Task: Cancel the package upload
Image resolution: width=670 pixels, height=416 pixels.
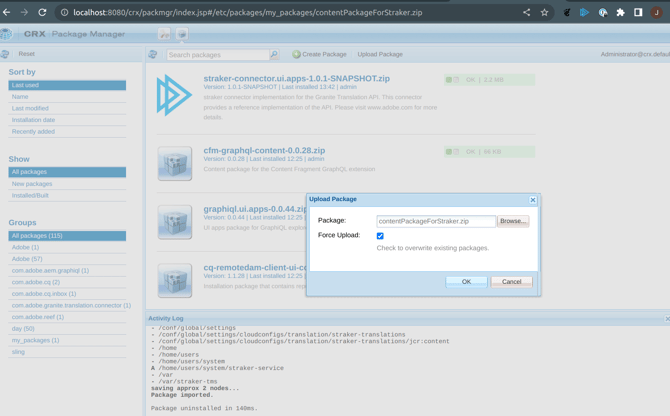Action: pyautogui.click(x=511, y=282)
